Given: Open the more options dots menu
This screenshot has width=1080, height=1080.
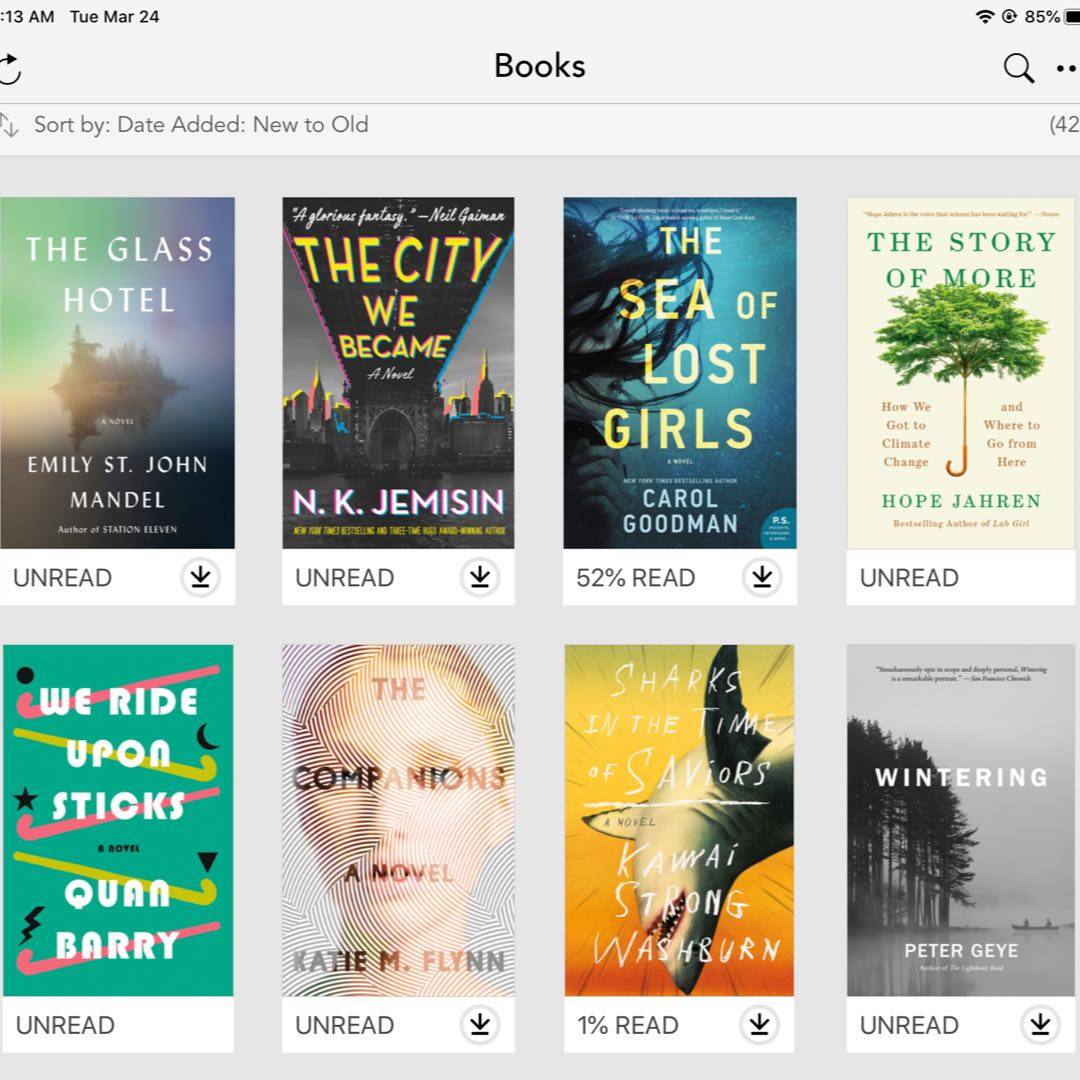Looking at the screenshot, I should coord(1067,68).
